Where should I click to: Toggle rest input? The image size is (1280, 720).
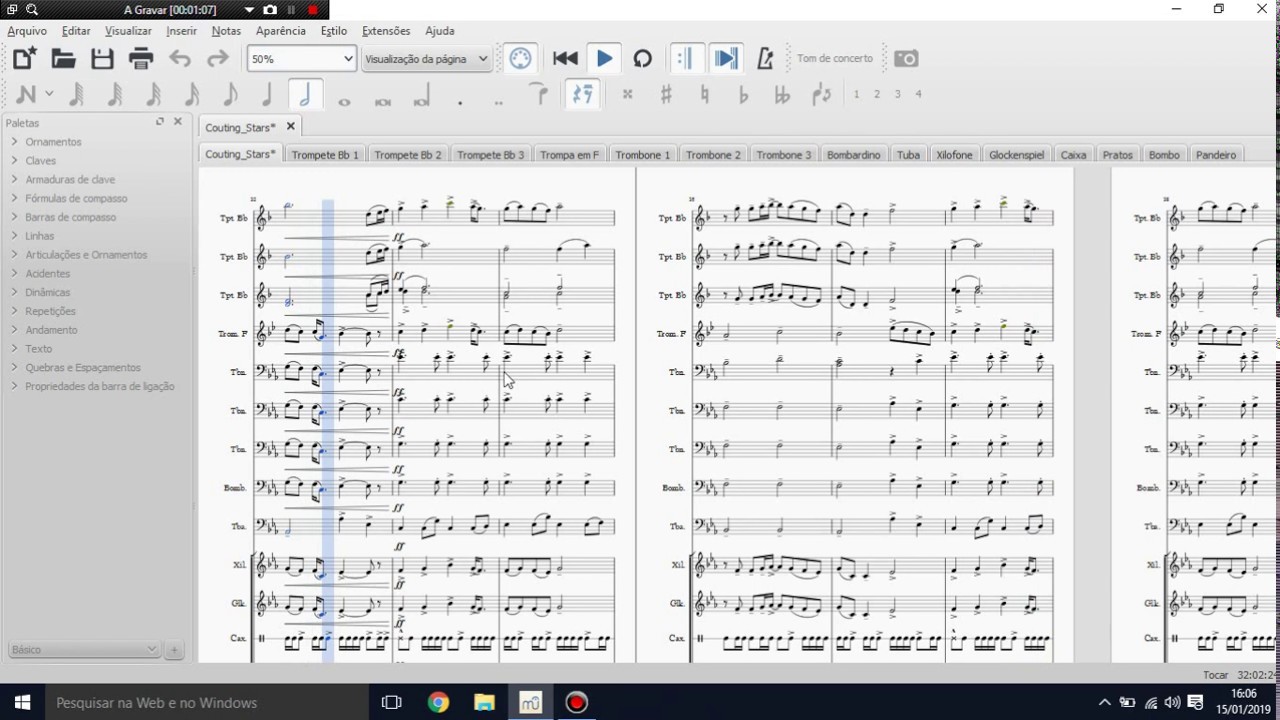coord(582,94)
